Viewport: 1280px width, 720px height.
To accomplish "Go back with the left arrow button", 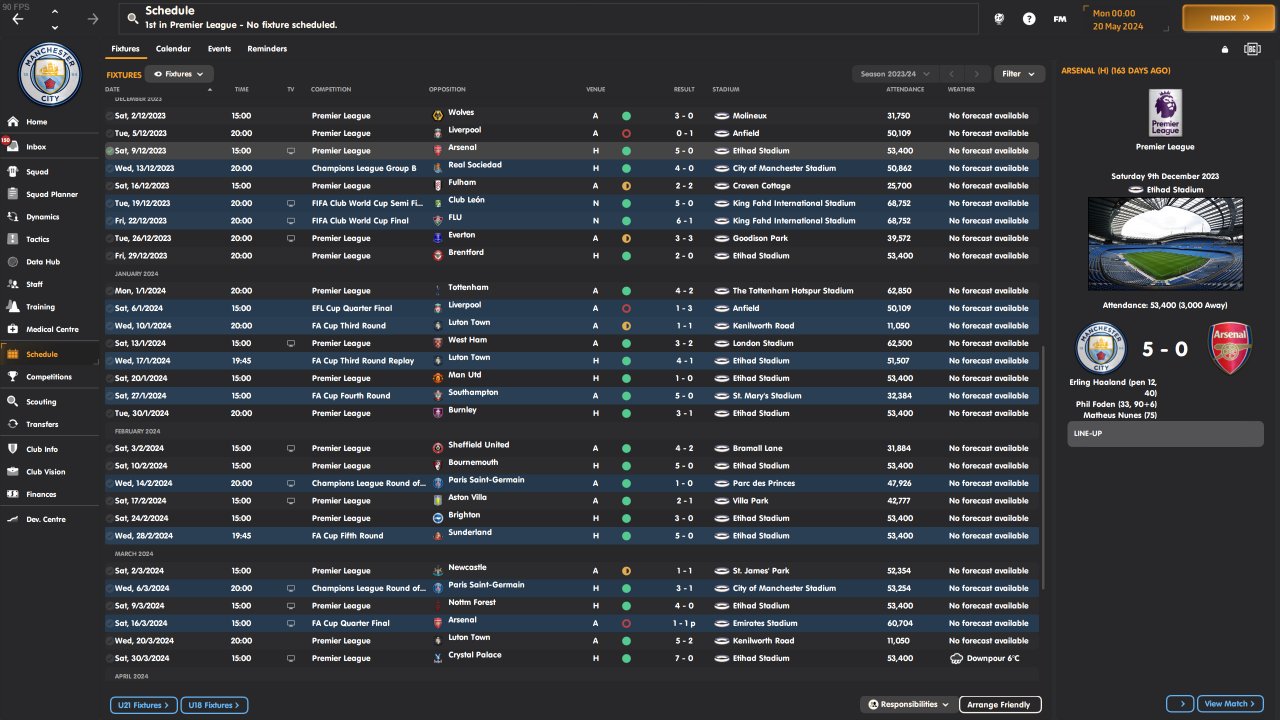I will click(x=17, y=19).
